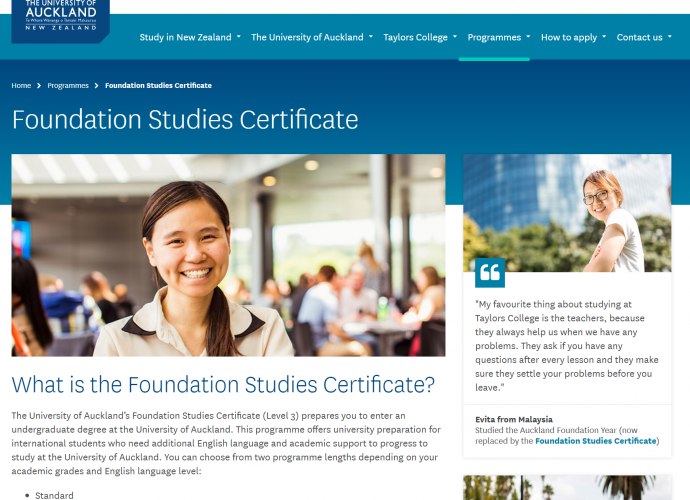Expand dropdown arrow beside Taylors College

click(x=455, y=37)
